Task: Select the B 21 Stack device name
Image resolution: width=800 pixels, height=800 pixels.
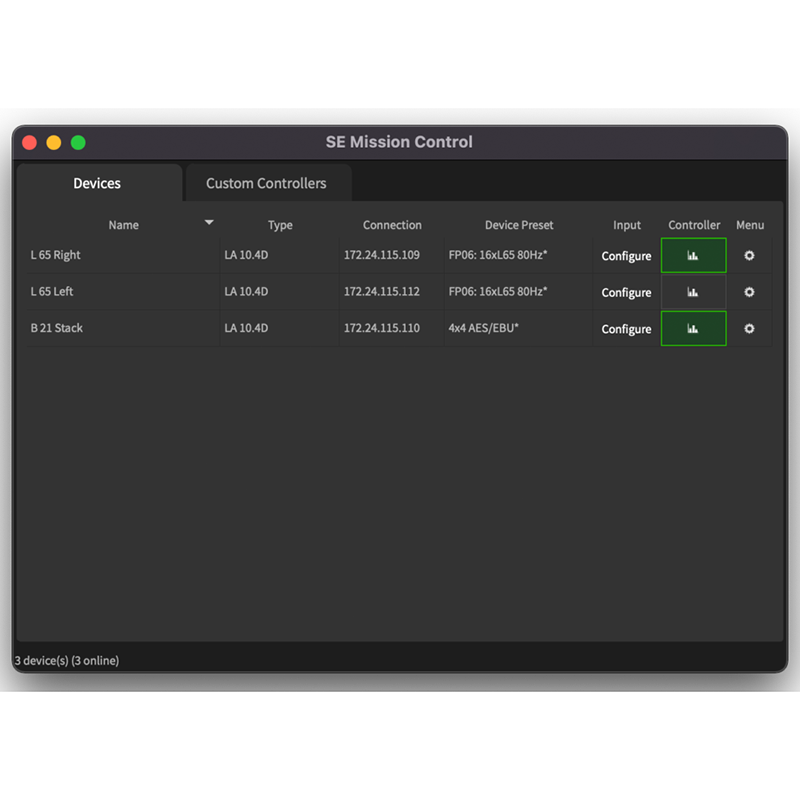Action: pos(57,328)
